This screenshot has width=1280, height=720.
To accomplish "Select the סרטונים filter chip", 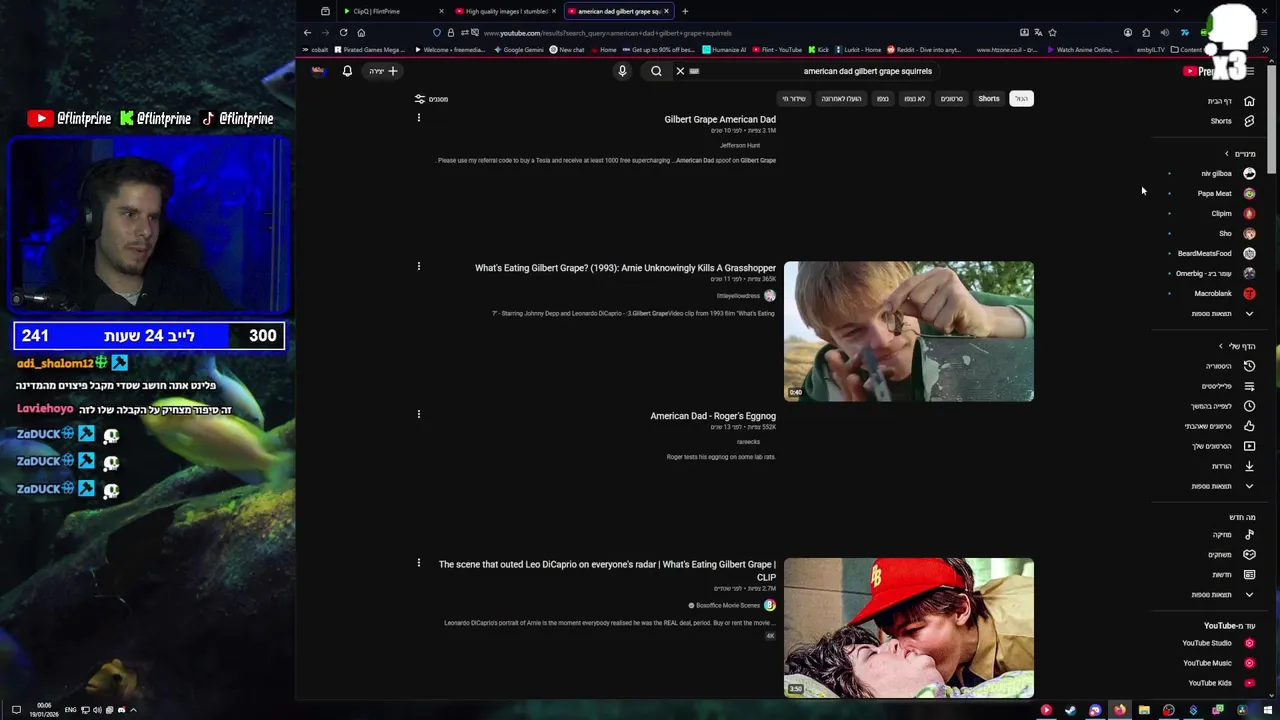I will pos(952,99).
